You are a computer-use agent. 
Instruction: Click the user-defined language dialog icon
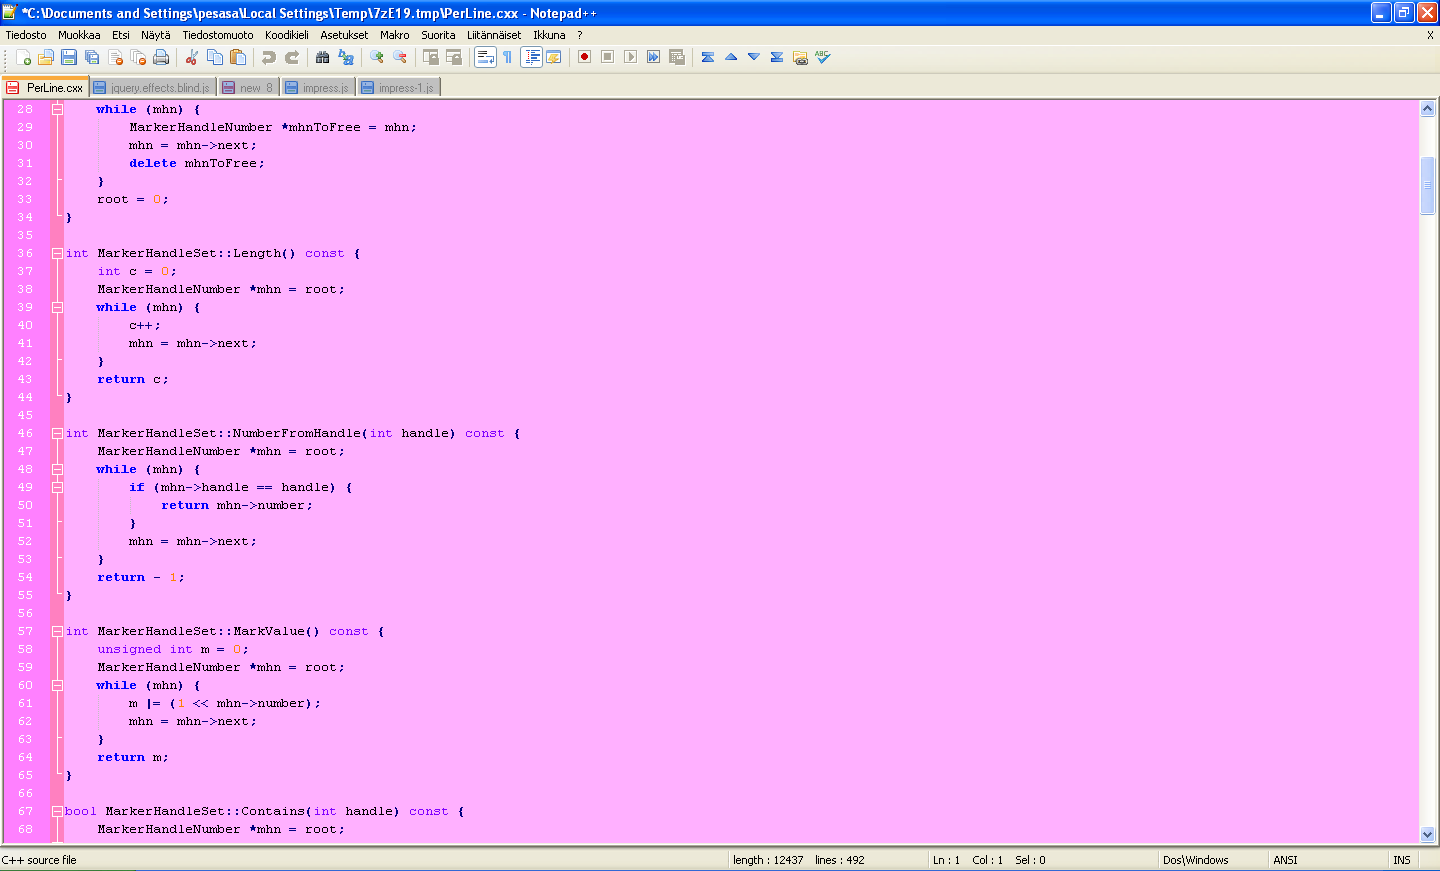(554, 57)
